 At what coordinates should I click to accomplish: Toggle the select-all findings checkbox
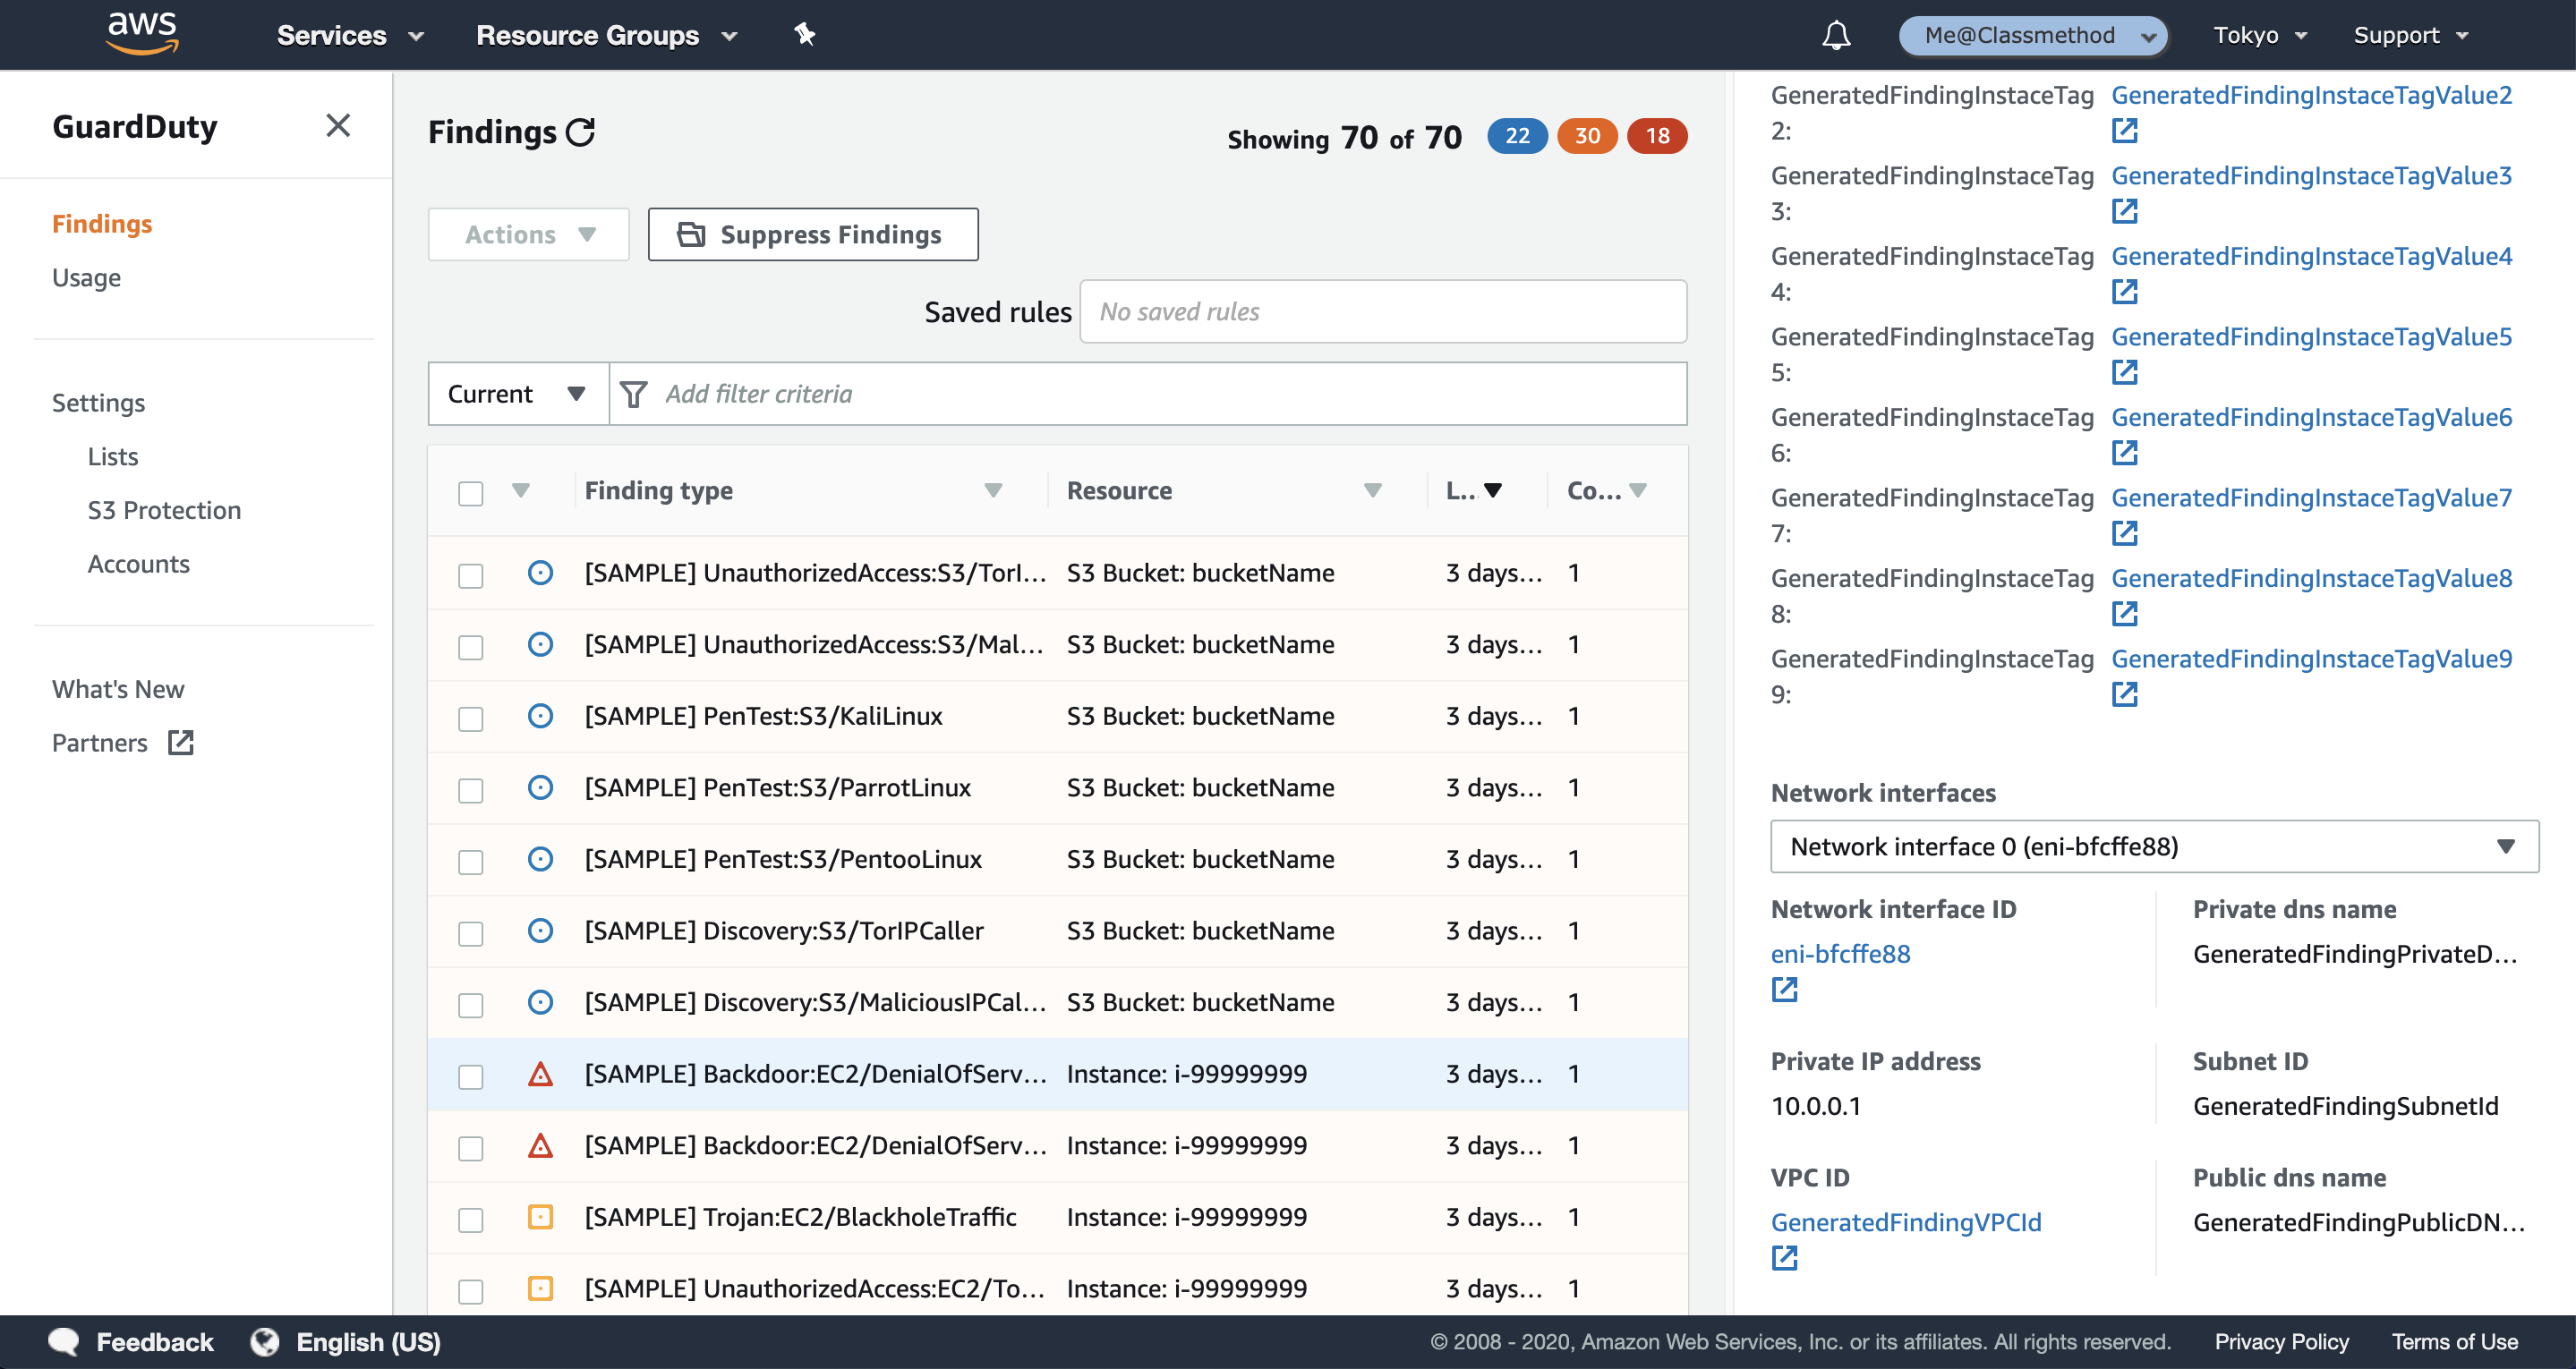point(470,493)
